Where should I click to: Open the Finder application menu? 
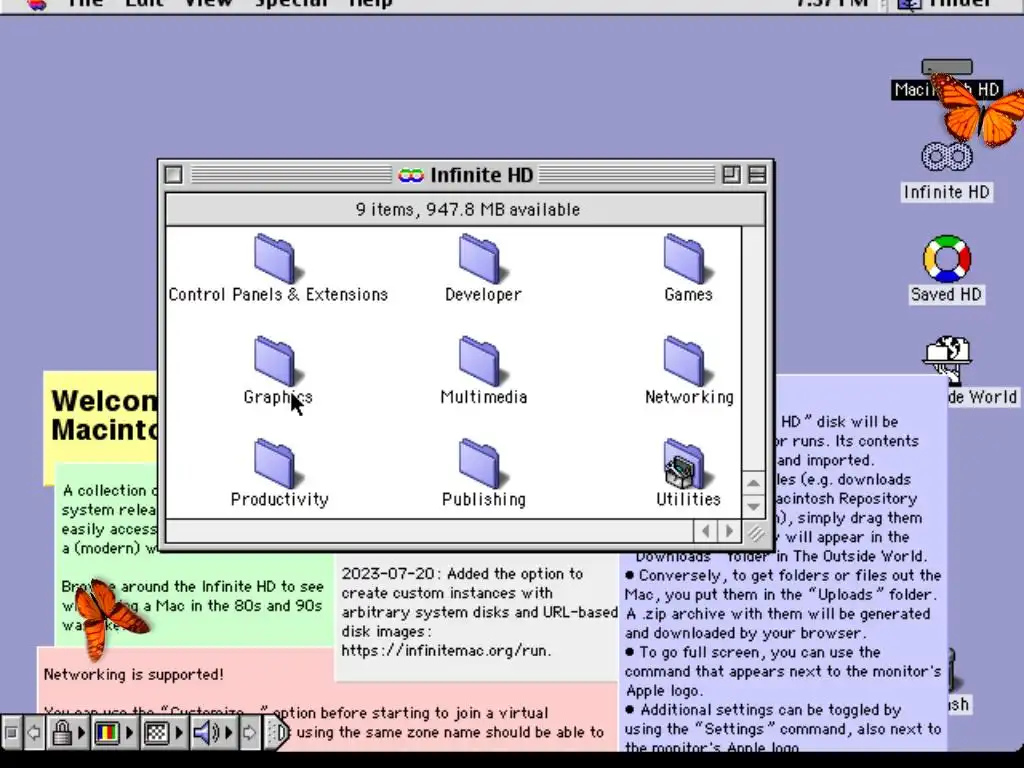[x=946, y=3]
